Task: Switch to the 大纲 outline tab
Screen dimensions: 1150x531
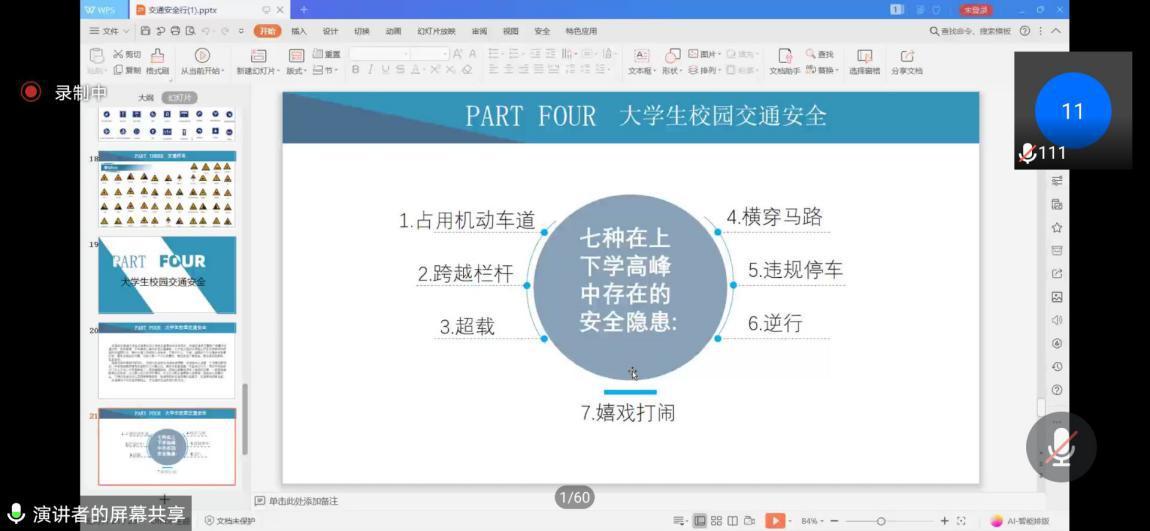Action: pos(146,98)
